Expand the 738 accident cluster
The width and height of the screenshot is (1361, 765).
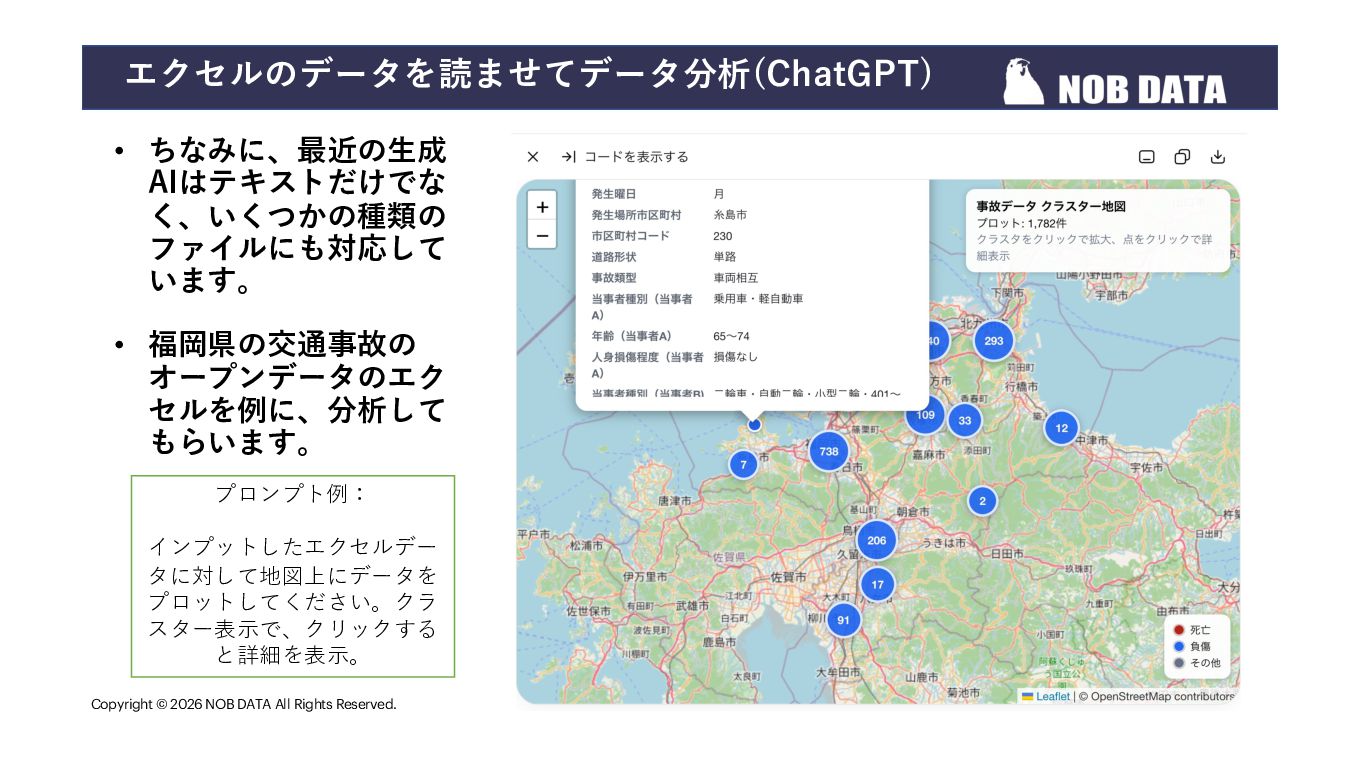pos(829,451)
